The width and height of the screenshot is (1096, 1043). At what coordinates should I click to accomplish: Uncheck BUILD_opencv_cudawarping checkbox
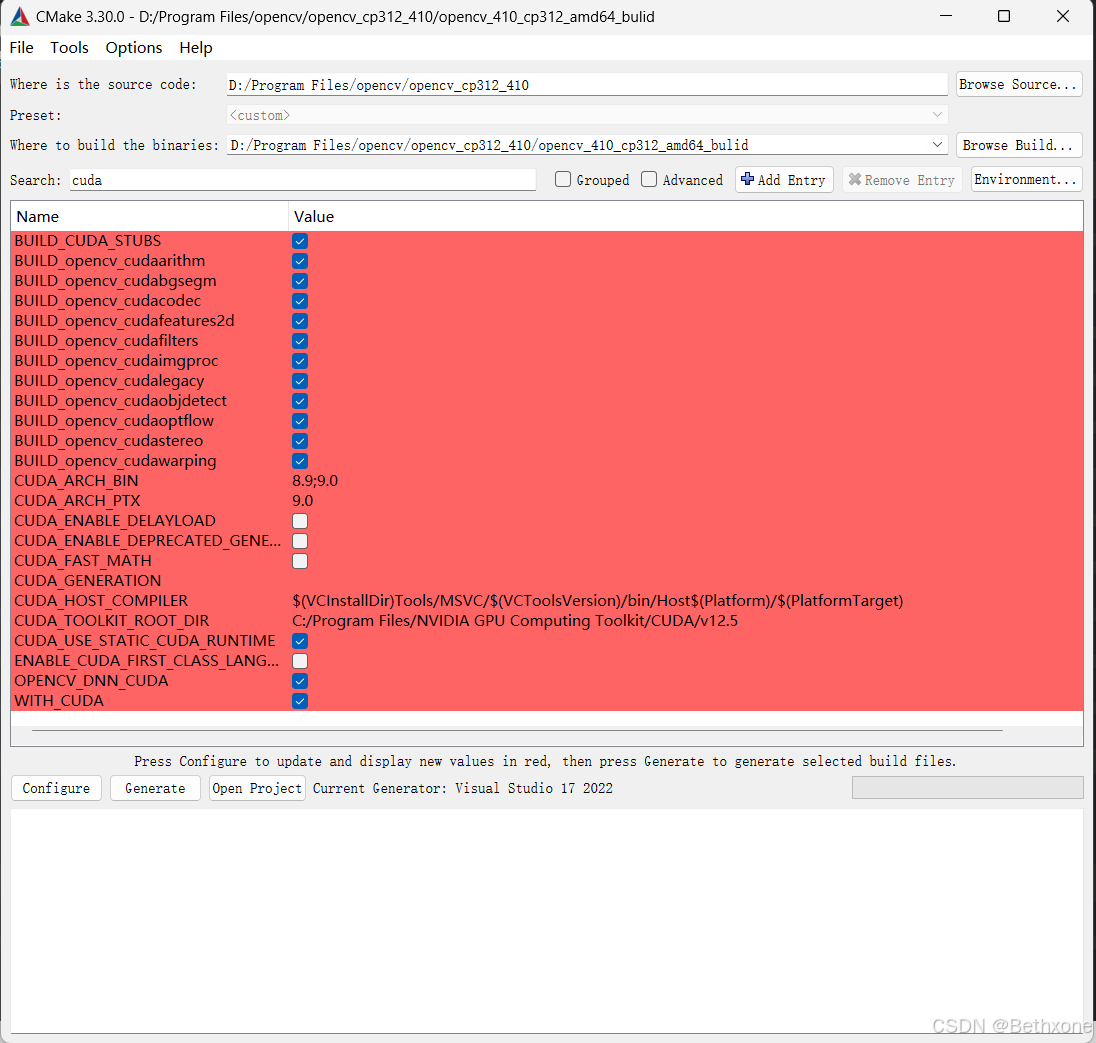[x=300, y=461]
